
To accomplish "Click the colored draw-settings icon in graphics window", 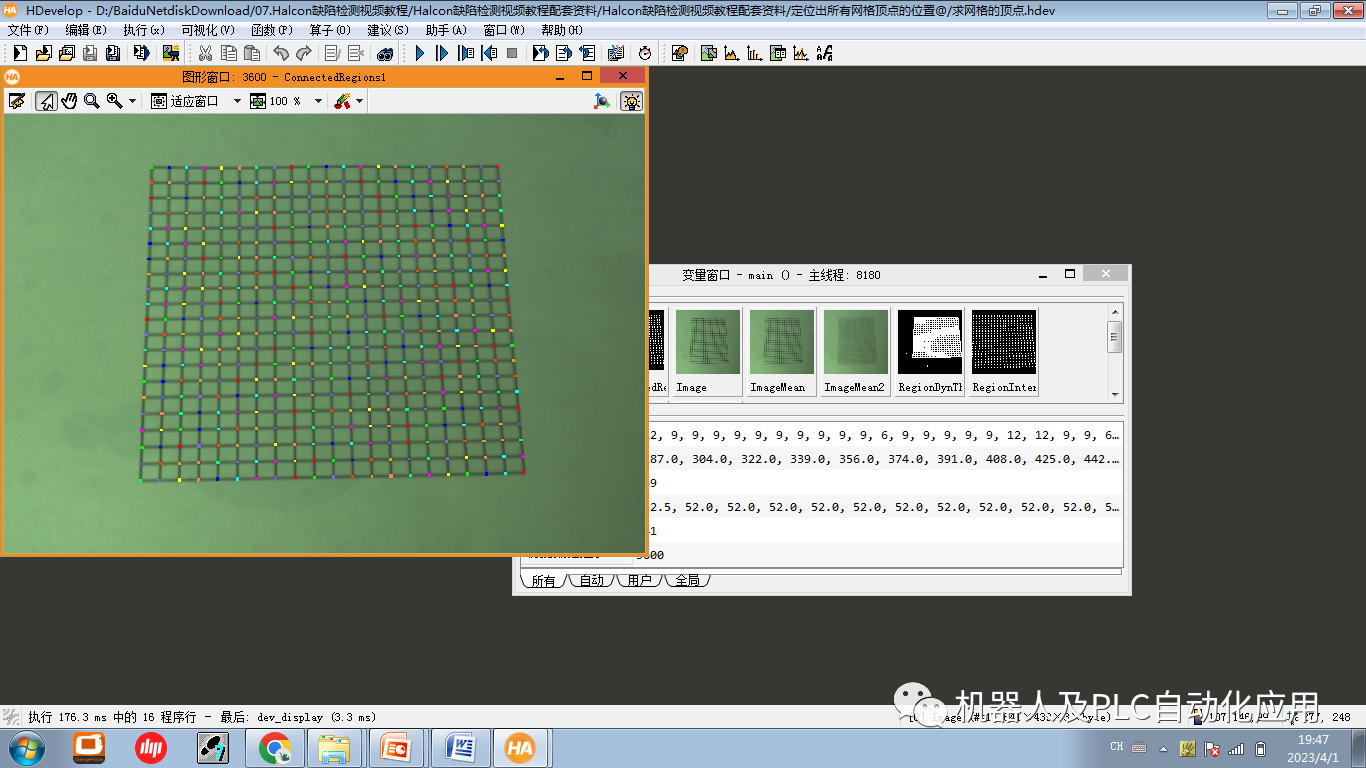I will pos(342,100).
